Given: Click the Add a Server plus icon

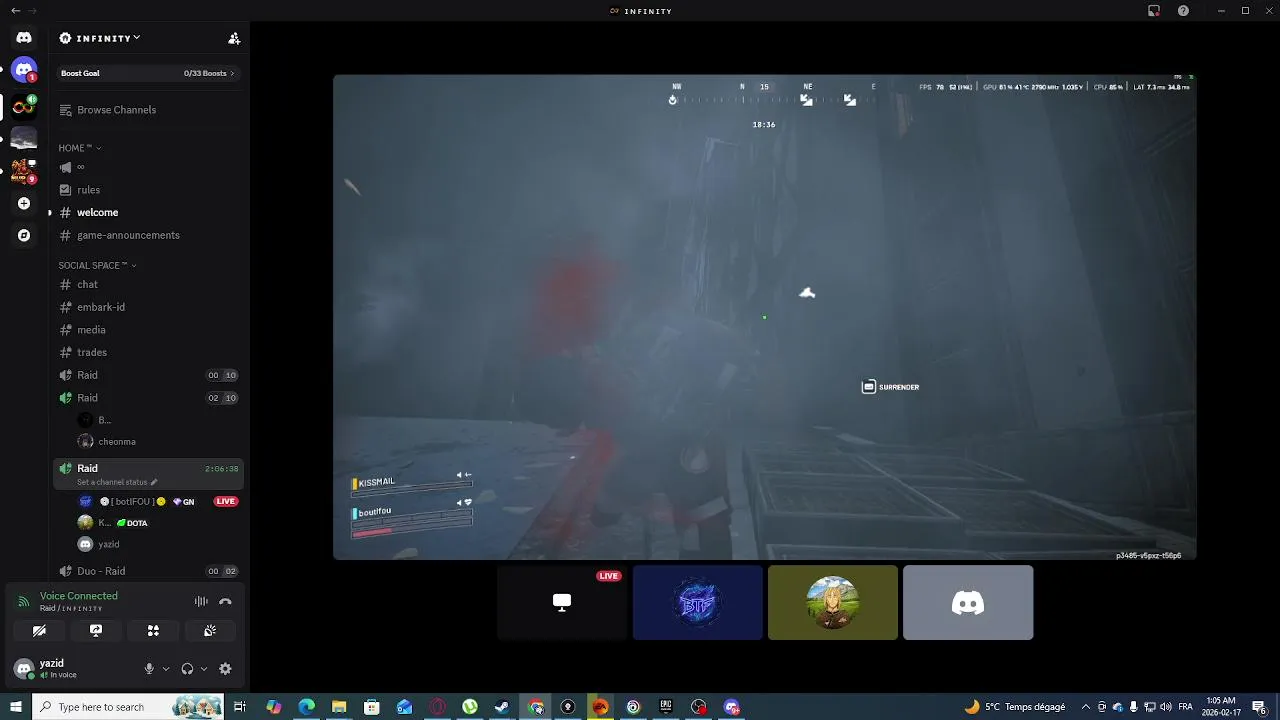Looking at the screenshot, I should click(24, 203).
